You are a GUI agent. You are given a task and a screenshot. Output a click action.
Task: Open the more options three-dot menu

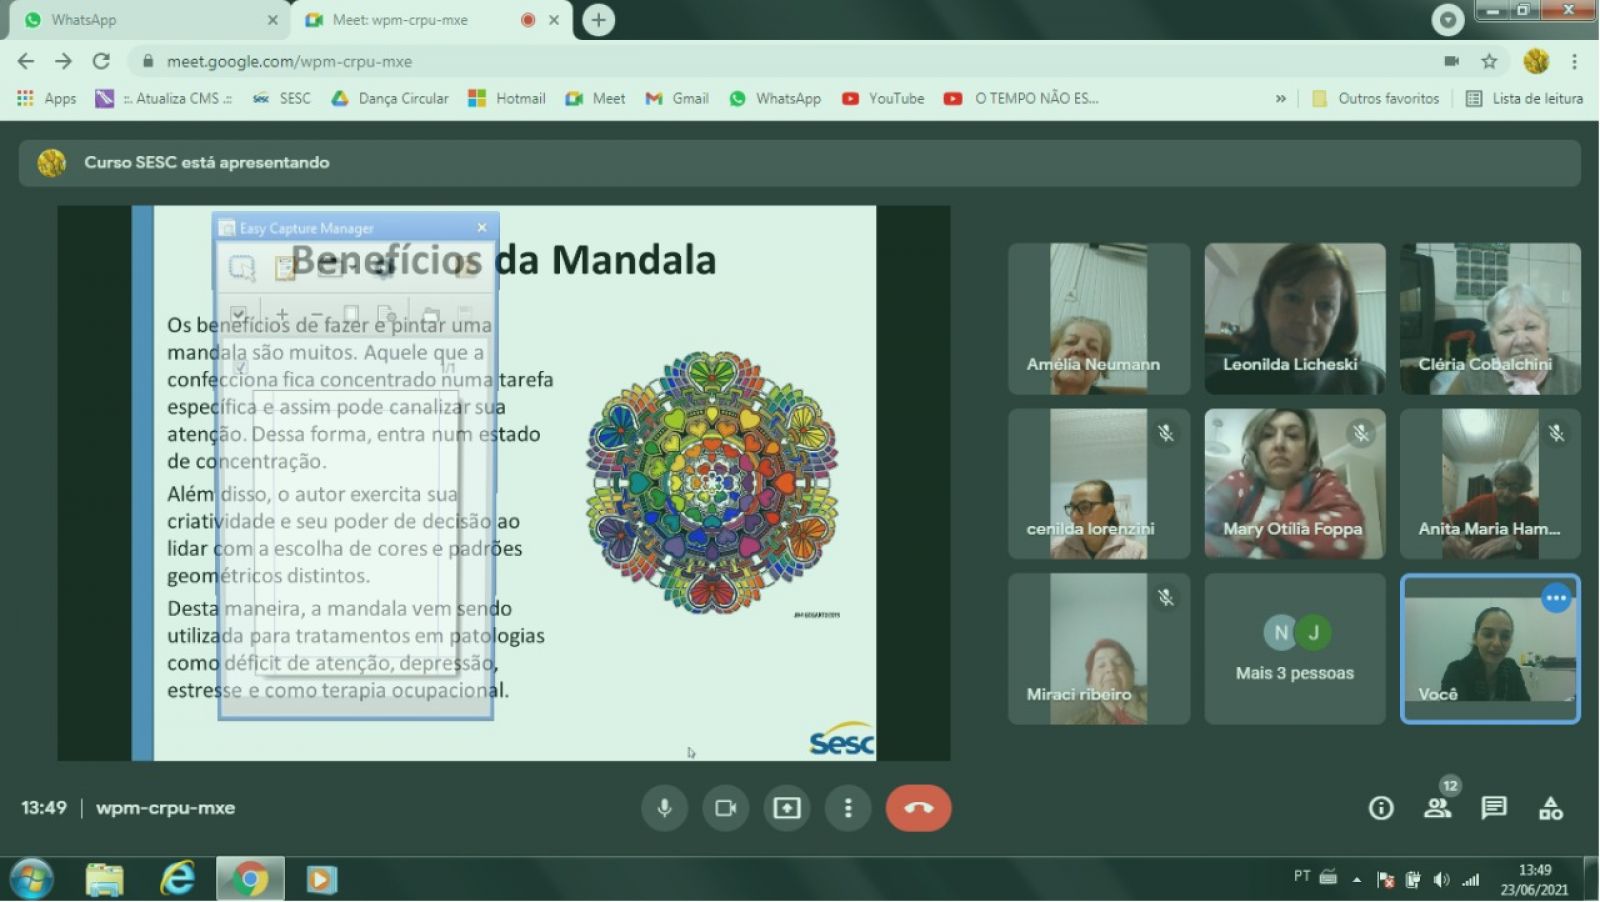point(848,808)
